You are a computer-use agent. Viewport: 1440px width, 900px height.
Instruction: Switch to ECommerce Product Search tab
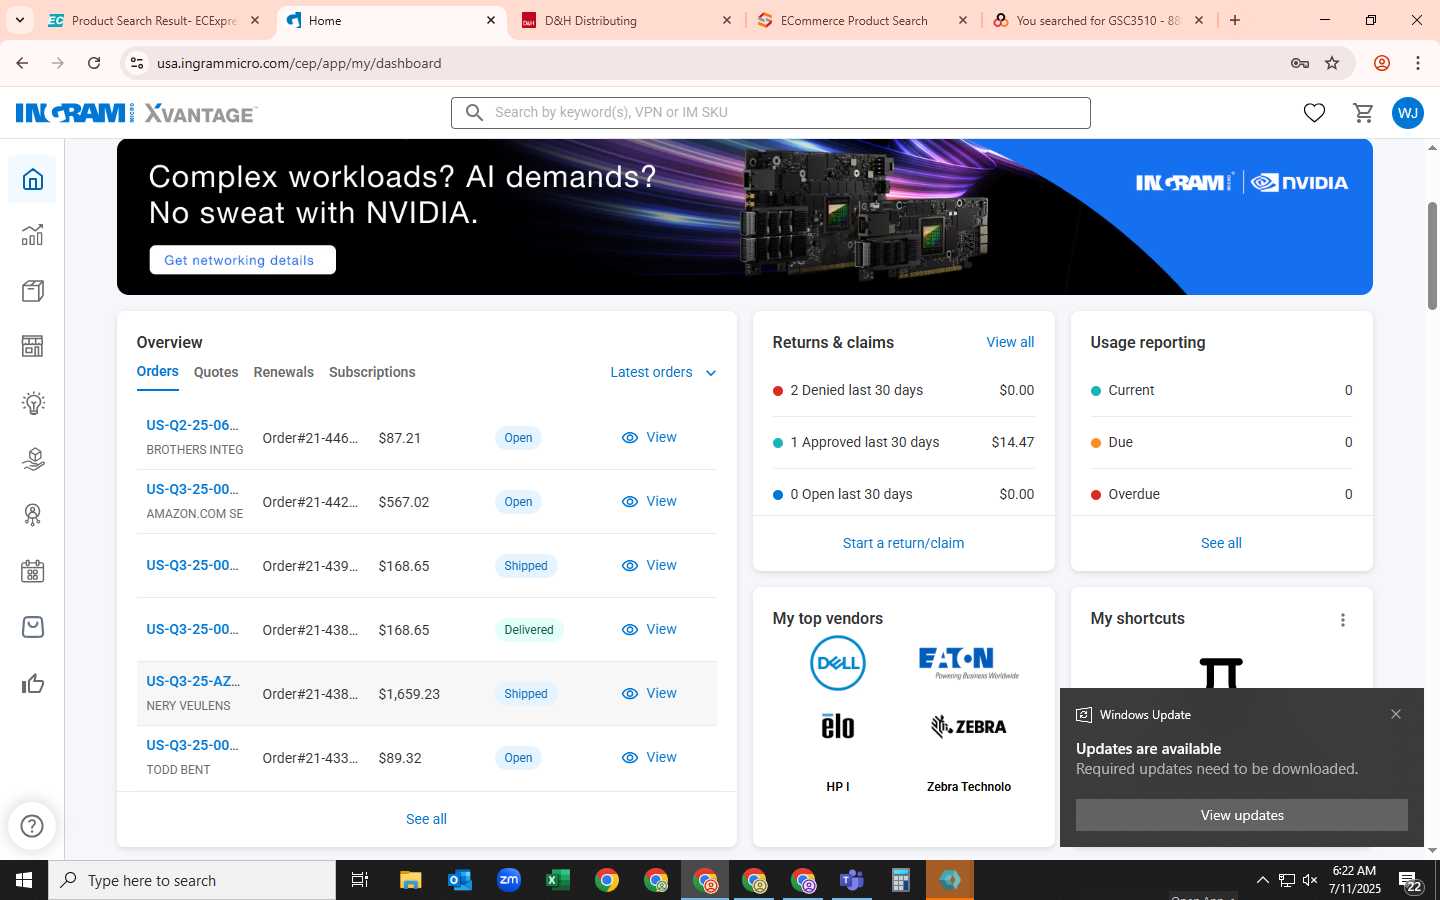tap(863, 20)
